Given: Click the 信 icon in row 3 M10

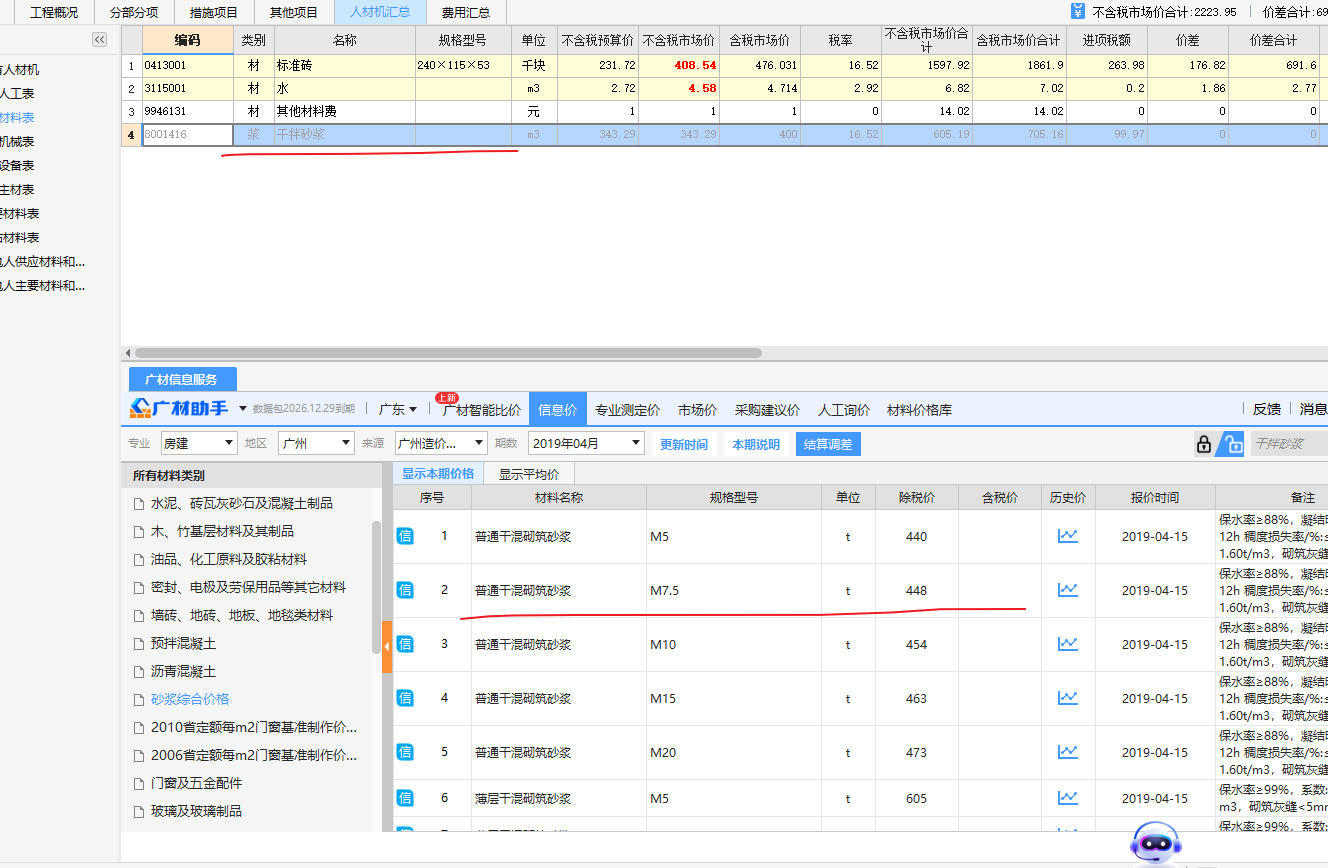Looking at the screenshot, I should point(405,644).
